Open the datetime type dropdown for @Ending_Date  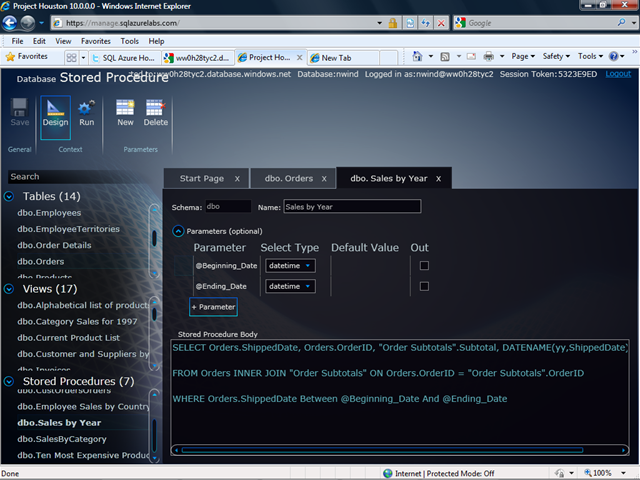point(290,286)
